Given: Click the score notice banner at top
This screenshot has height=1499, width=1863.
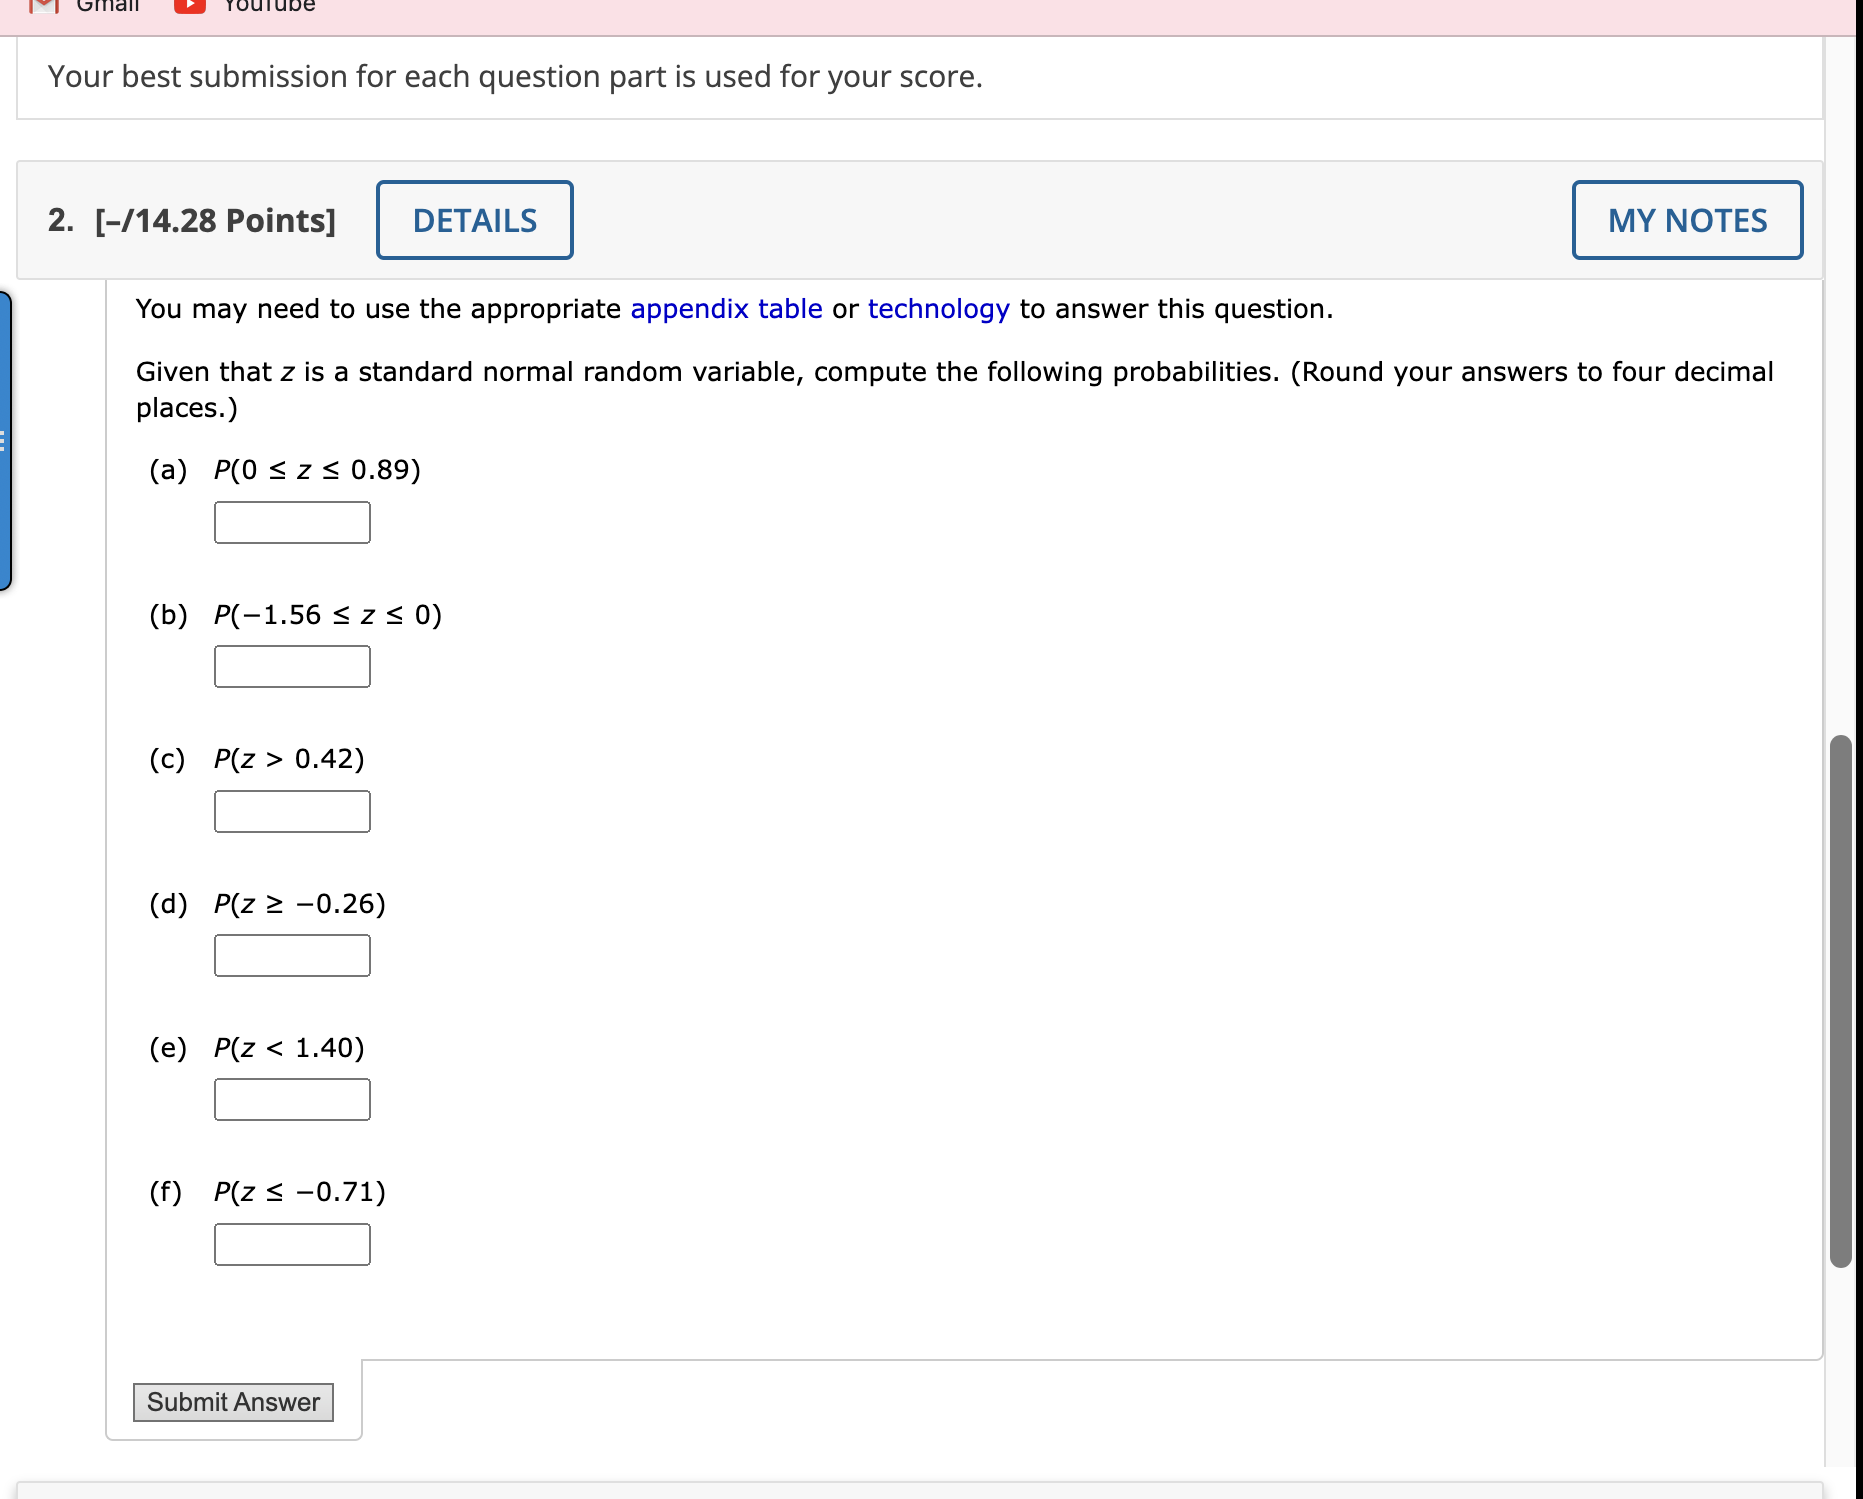Looking at the screenshot, I should 514,76.
